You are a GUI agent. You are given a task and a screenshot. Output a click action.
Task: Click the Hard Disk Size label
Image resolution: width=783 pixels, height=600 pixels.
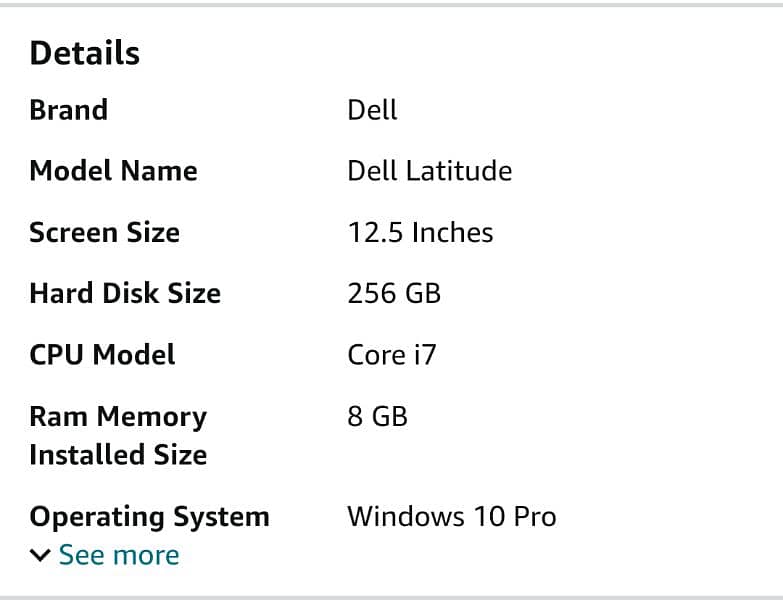125,293
